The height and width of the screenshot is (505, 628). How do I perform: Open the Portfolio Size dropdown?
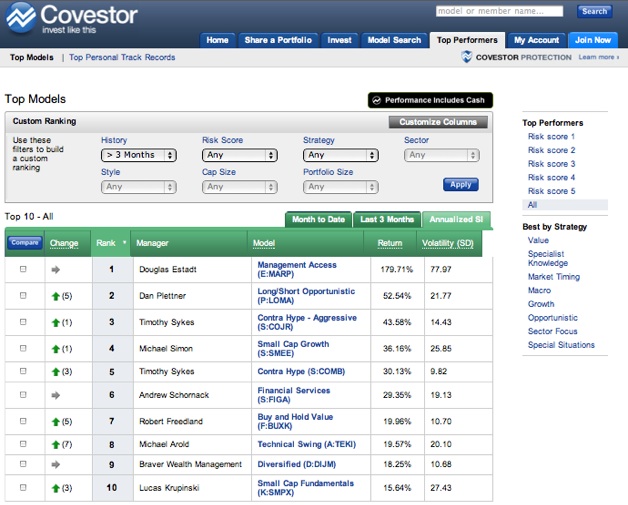(340, 187)
